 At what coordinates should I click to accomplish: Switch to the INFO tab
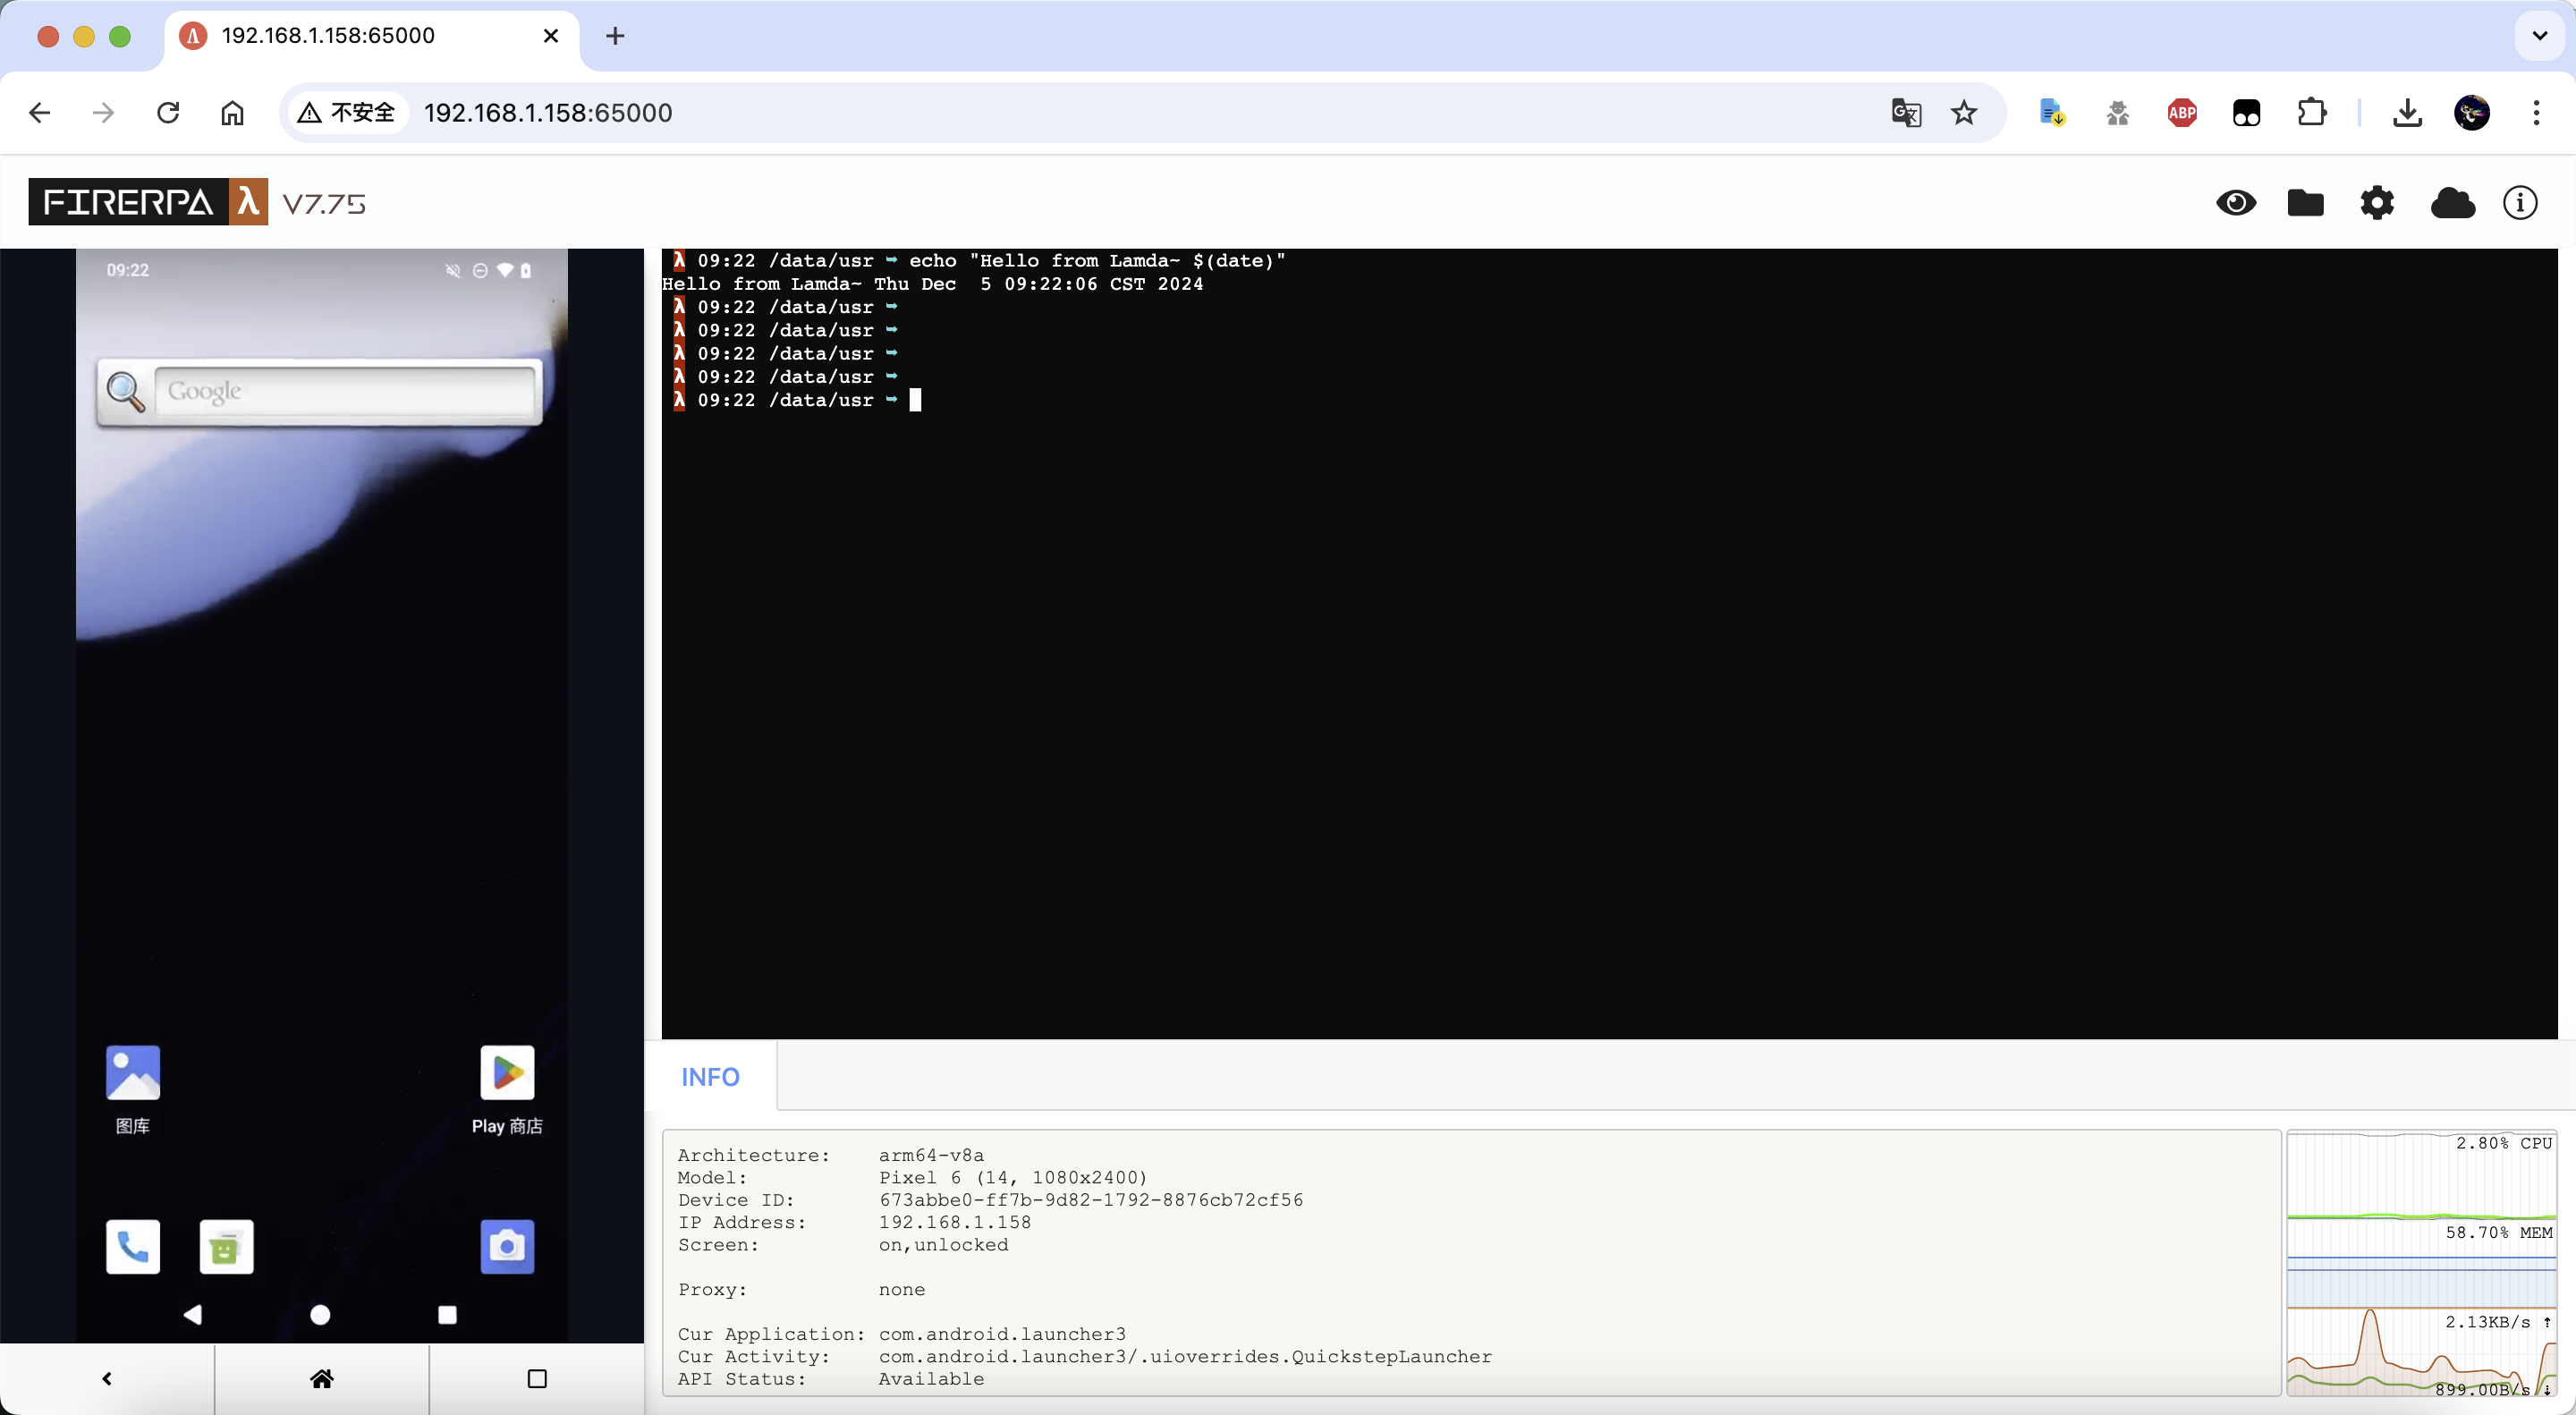[x=710, y=1076]
